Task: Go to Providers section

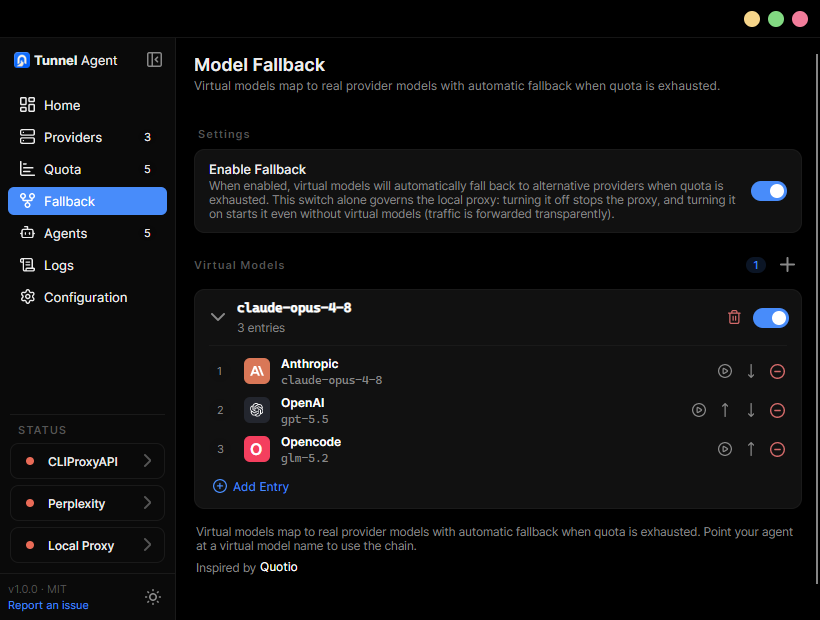Action: [87, 137]
